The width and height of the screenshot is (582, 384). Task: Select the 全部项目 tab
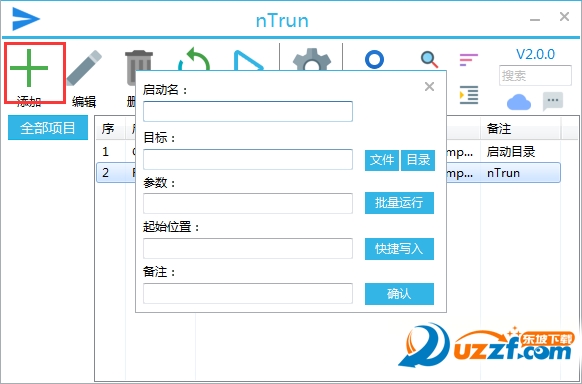tap(48, 128)
